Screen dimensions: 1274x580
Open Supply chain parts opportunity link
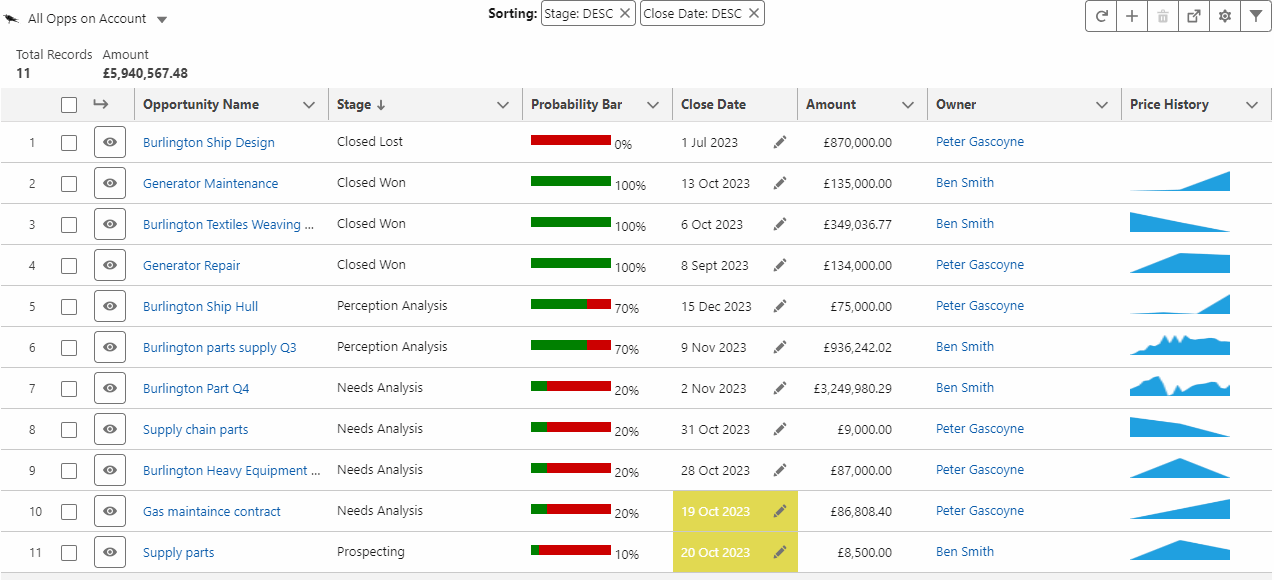(196, 429)
